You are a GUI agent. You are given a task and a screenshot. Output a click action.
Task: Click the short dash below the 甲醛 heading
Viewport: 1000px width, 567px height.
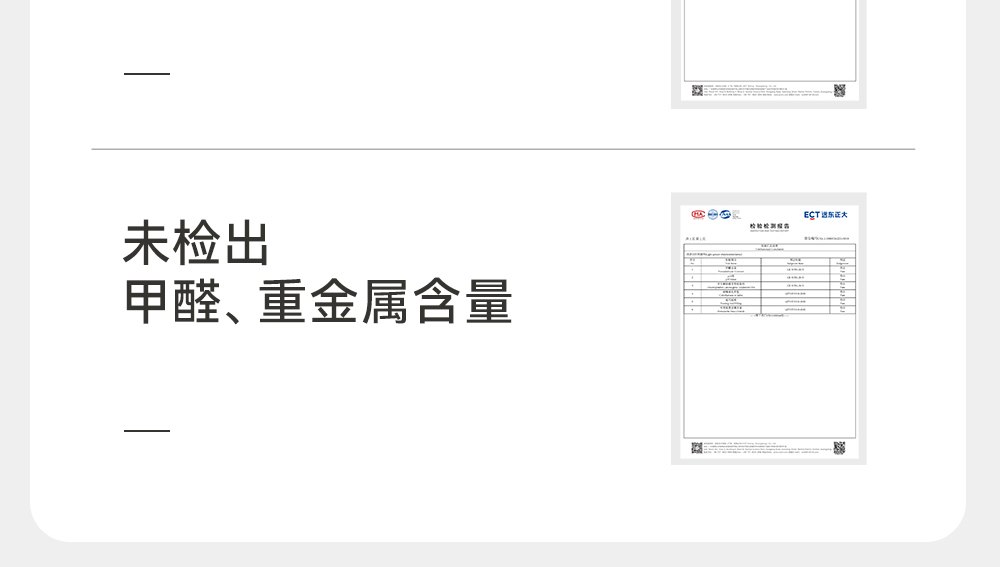(x=147, y=431)
